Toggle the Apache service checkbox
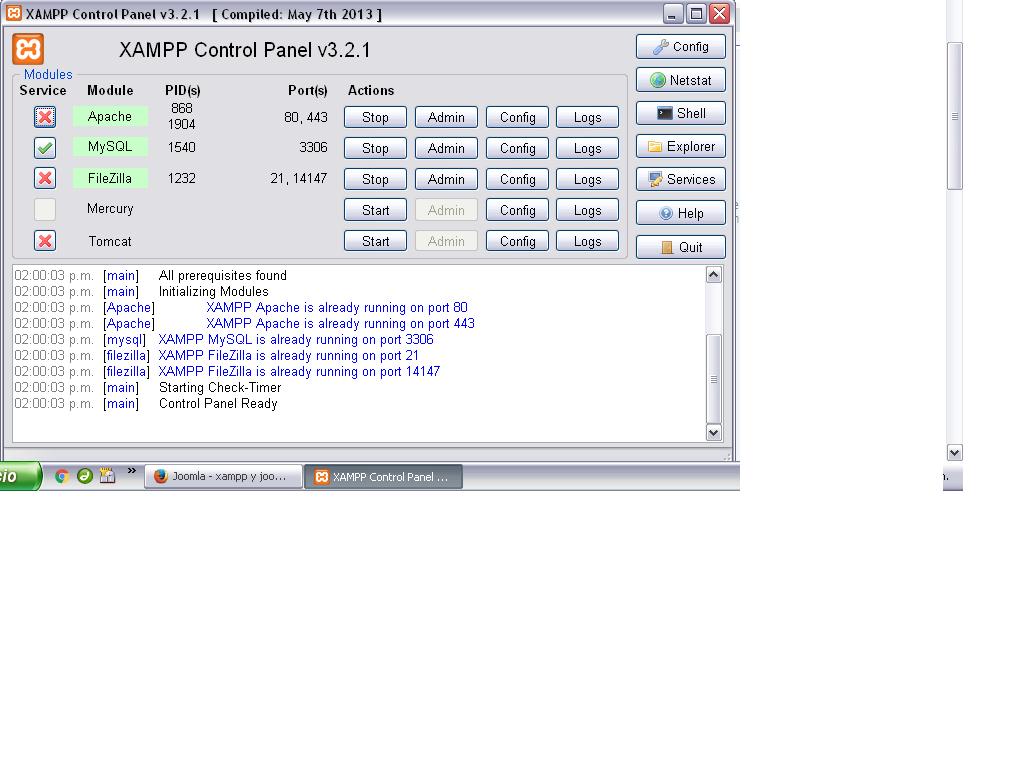Viewport: 1024px width, 768px height. coord(45,117)
